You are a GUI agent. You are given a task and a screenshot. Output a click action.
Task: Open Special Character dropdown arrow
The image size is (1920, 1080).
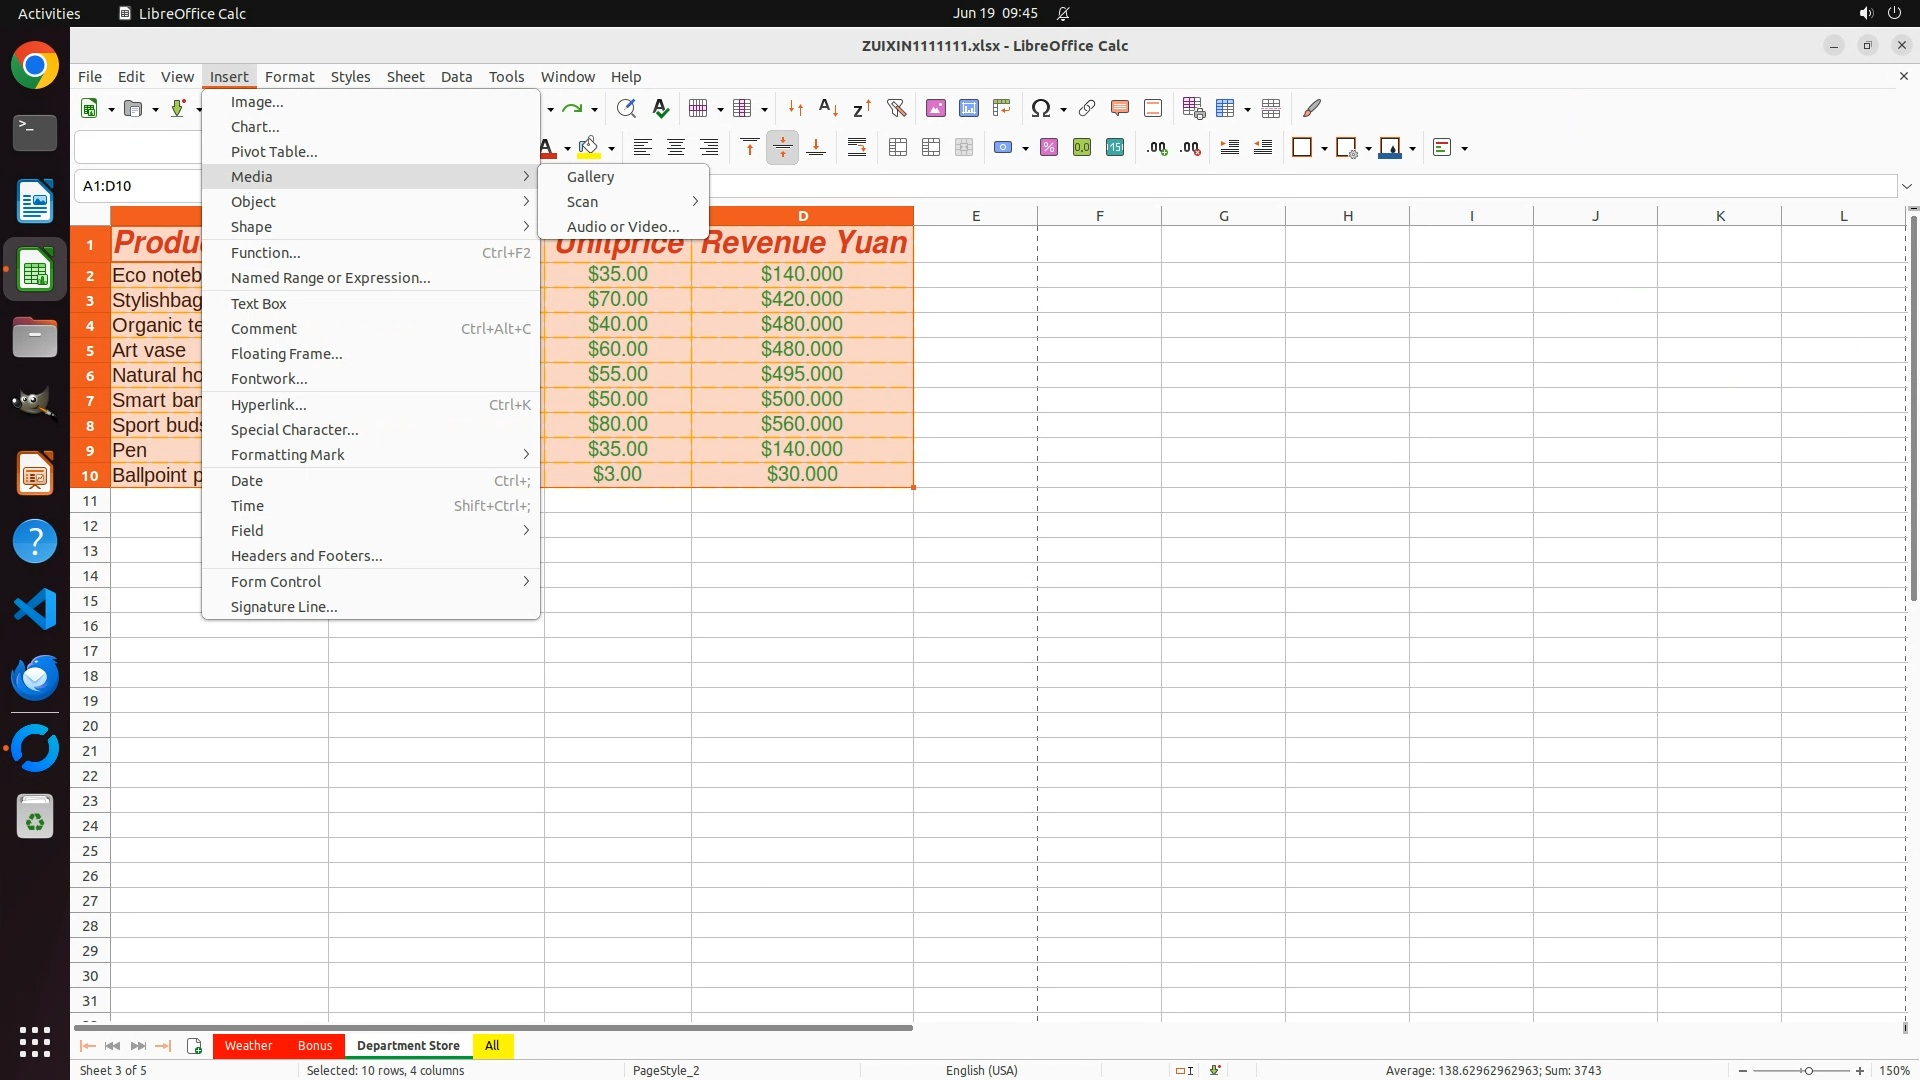pyautogui.click(x=1063, y=109)
